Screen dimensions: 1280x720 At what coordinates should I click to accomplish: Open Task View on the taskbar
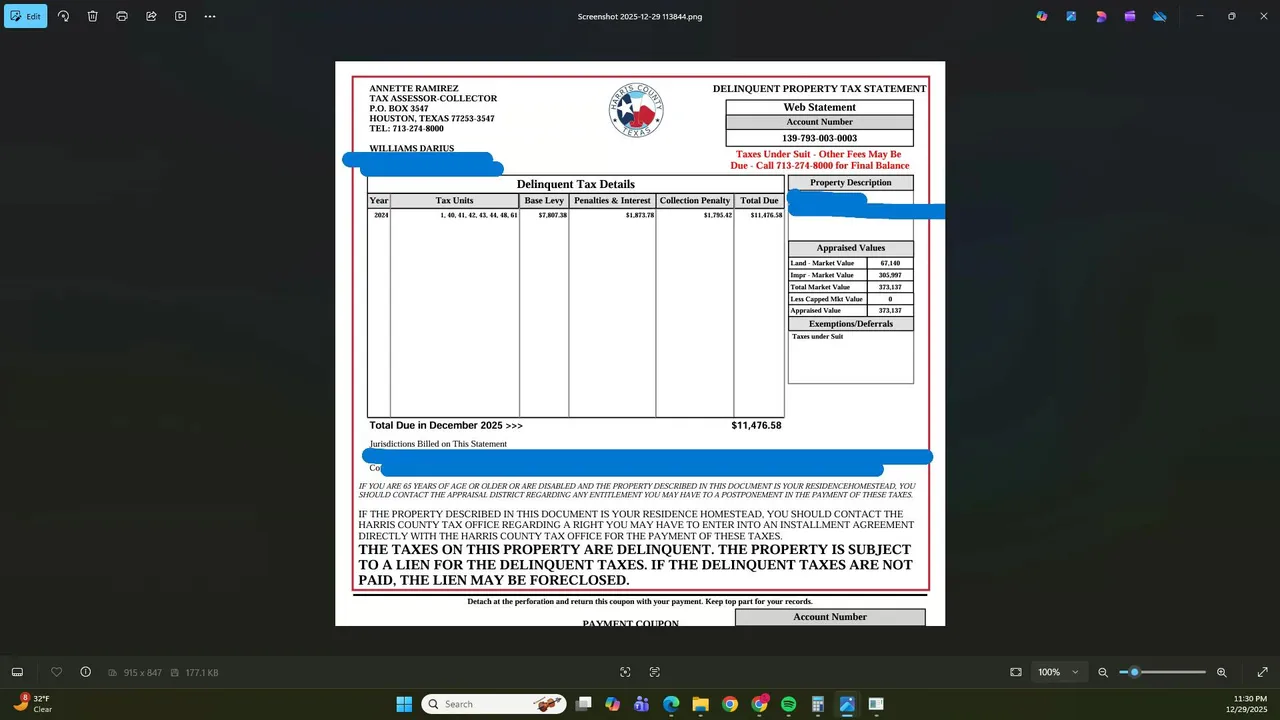tap(583, 704)
